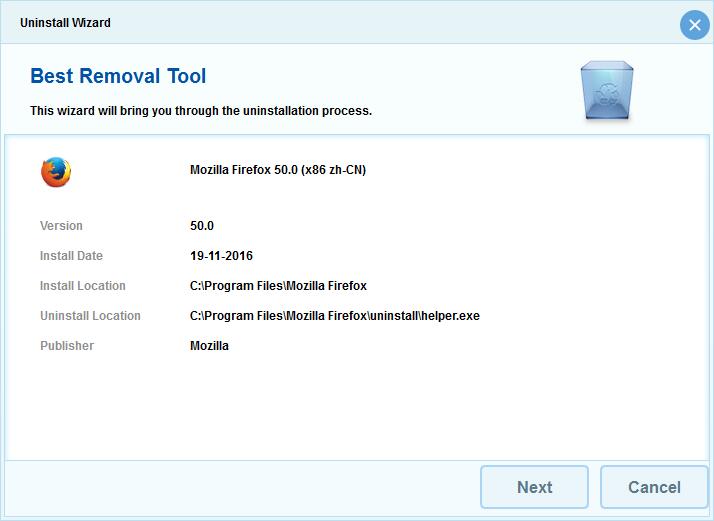
Task: Click the Install Location label
Action: pyautogui.click(x=82, y=286)
